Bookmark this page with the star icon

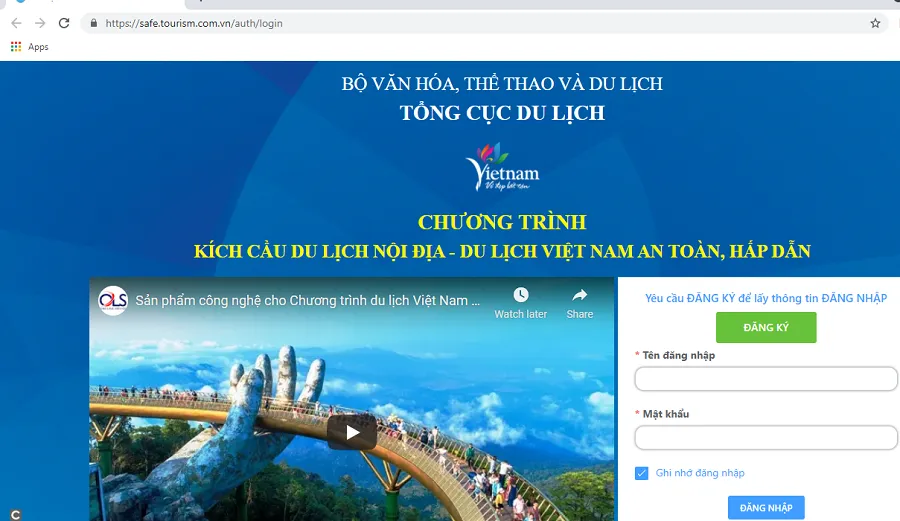pyautogui.click(x=875, y=23)
